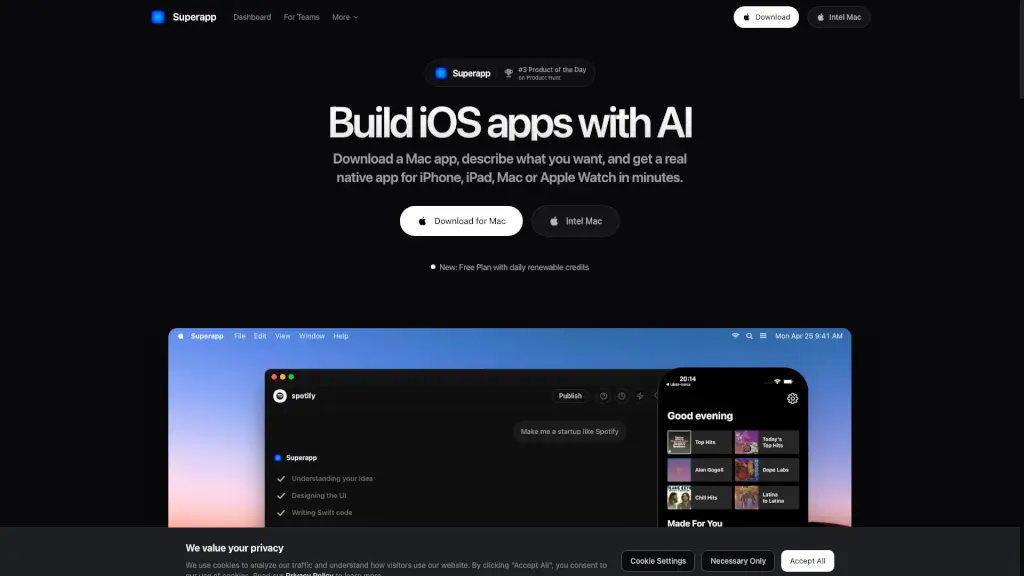Click the help question-mark icon beside Publish

click(x=603, y=396)
